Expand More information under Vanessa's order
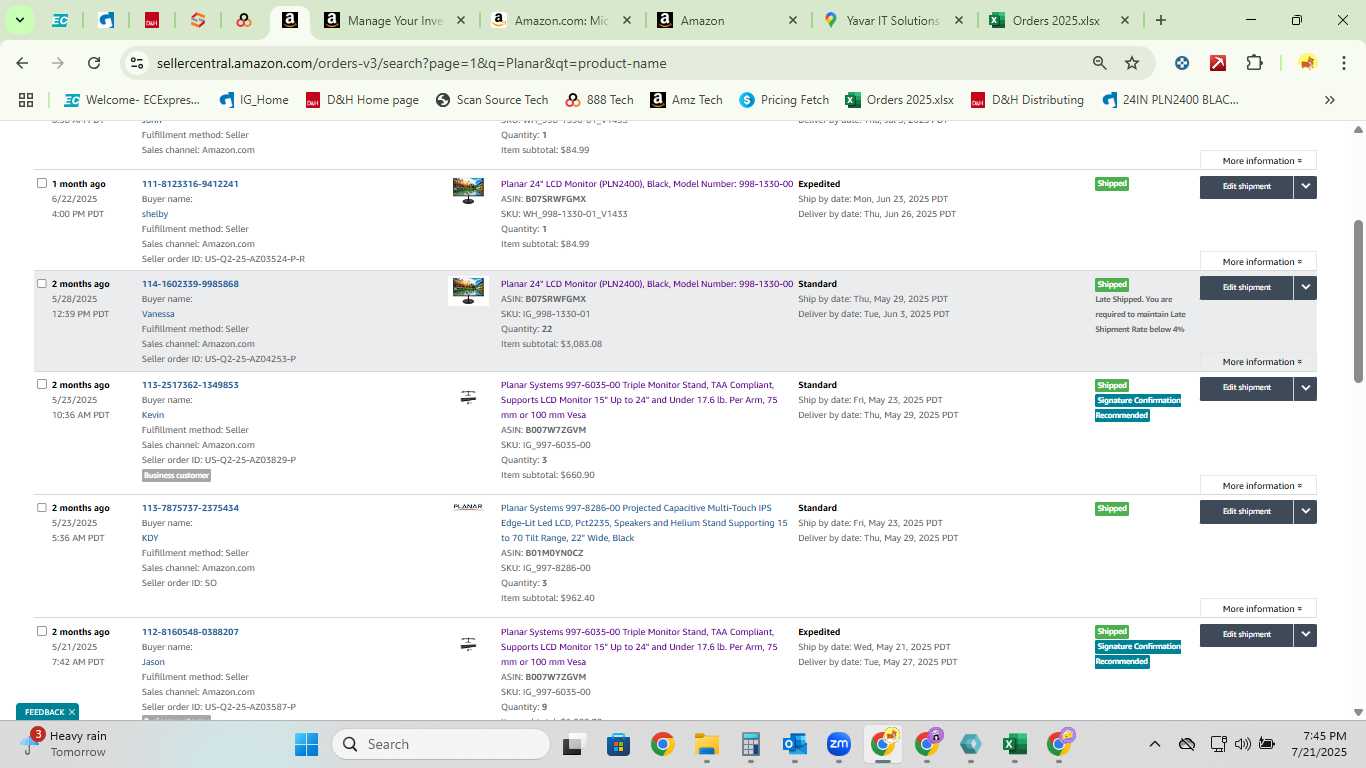Viewport: 1366px width, 768px height. tap(1258, 362)
